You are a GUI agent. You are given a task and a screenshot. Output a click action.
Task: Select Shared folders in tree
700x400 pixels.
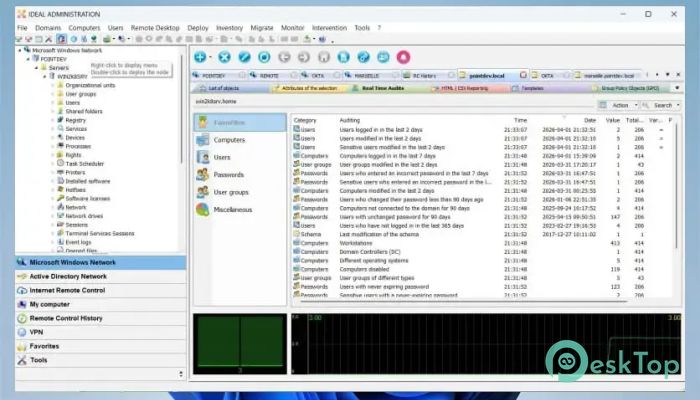[83, 111]
